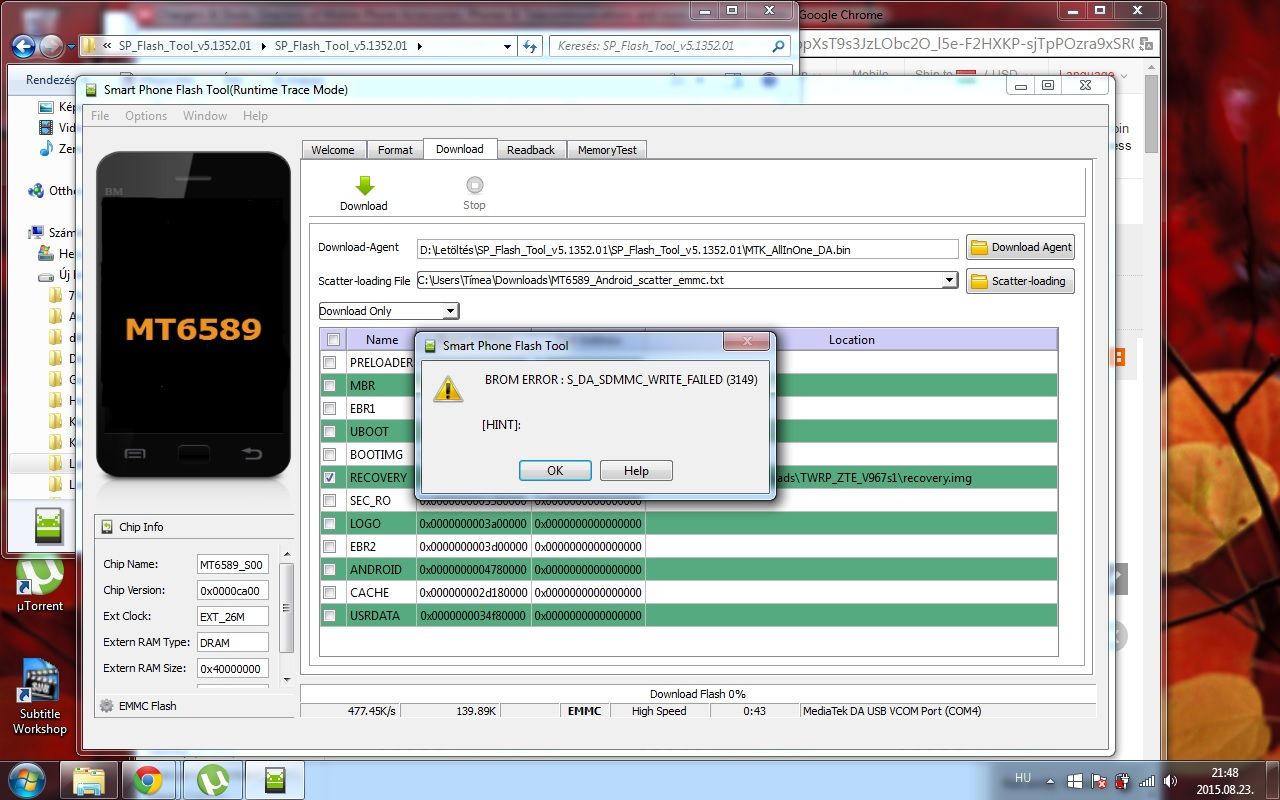The width and height of the screenshot is (1280, 800).
Task: Toggle the select-all checkbox in table header
Action: tap(333, 340)
